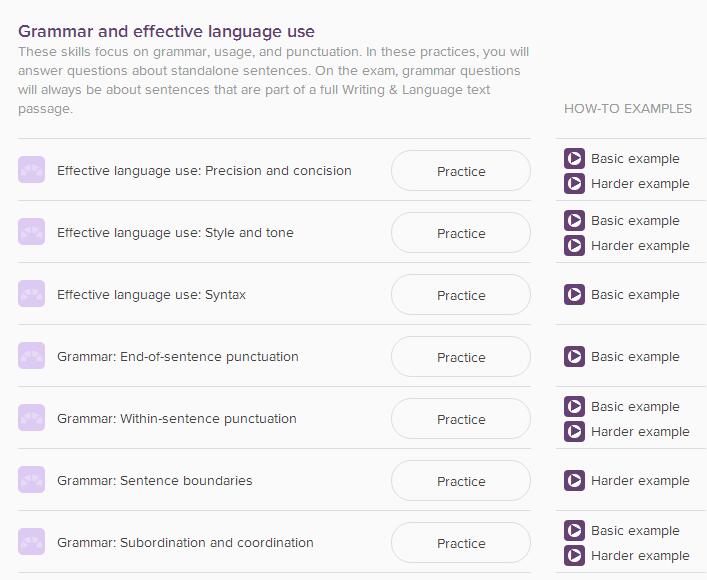
Task: Click skill-level icon beside Precision and concision
Action: pyautogui.click(x=32, y=170)
